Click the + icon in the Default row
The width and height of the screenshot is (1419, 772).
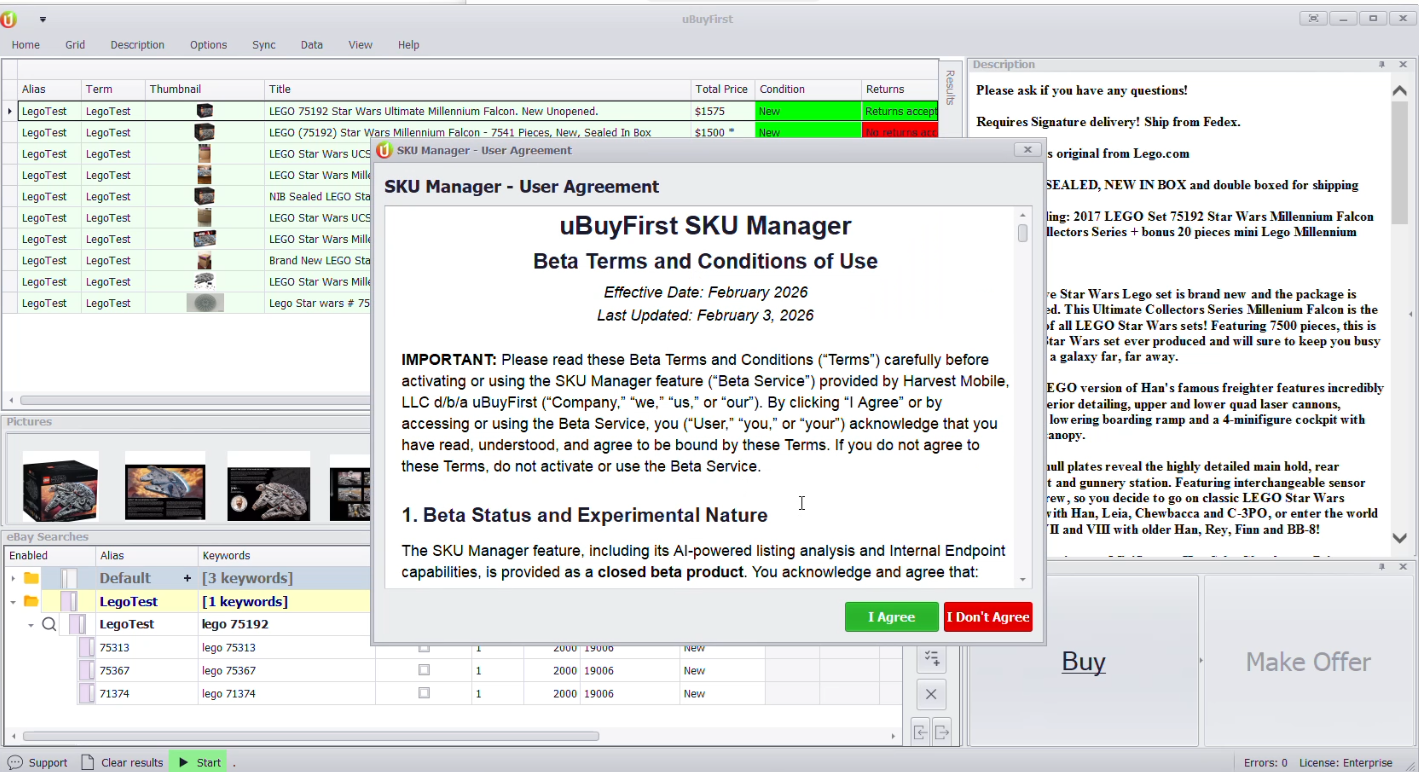(x=187, y=578)
